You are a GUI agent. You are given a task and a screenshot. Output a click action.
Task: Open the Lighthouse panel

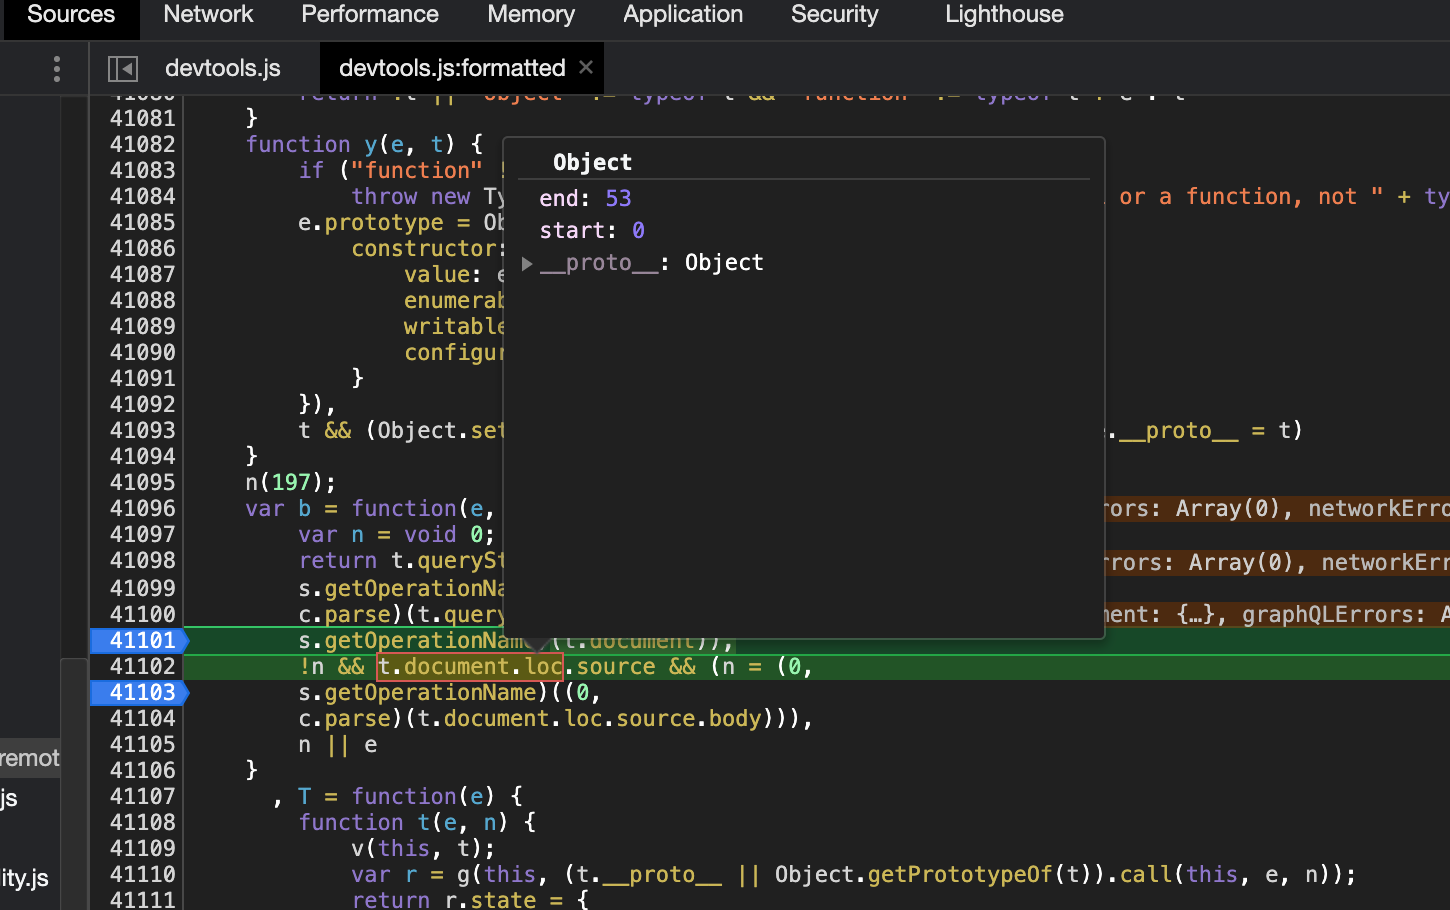tap(1003, 15)
